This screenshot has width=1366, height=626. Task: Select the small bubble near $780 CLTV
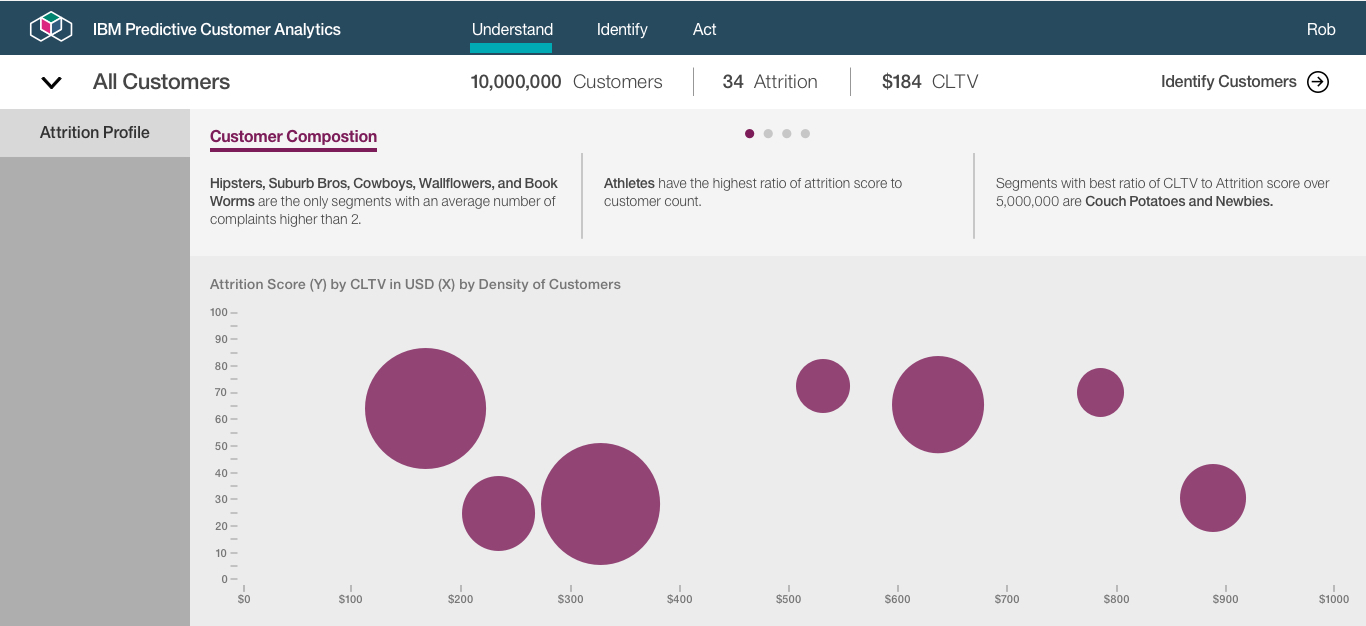tap(1100, 392)
